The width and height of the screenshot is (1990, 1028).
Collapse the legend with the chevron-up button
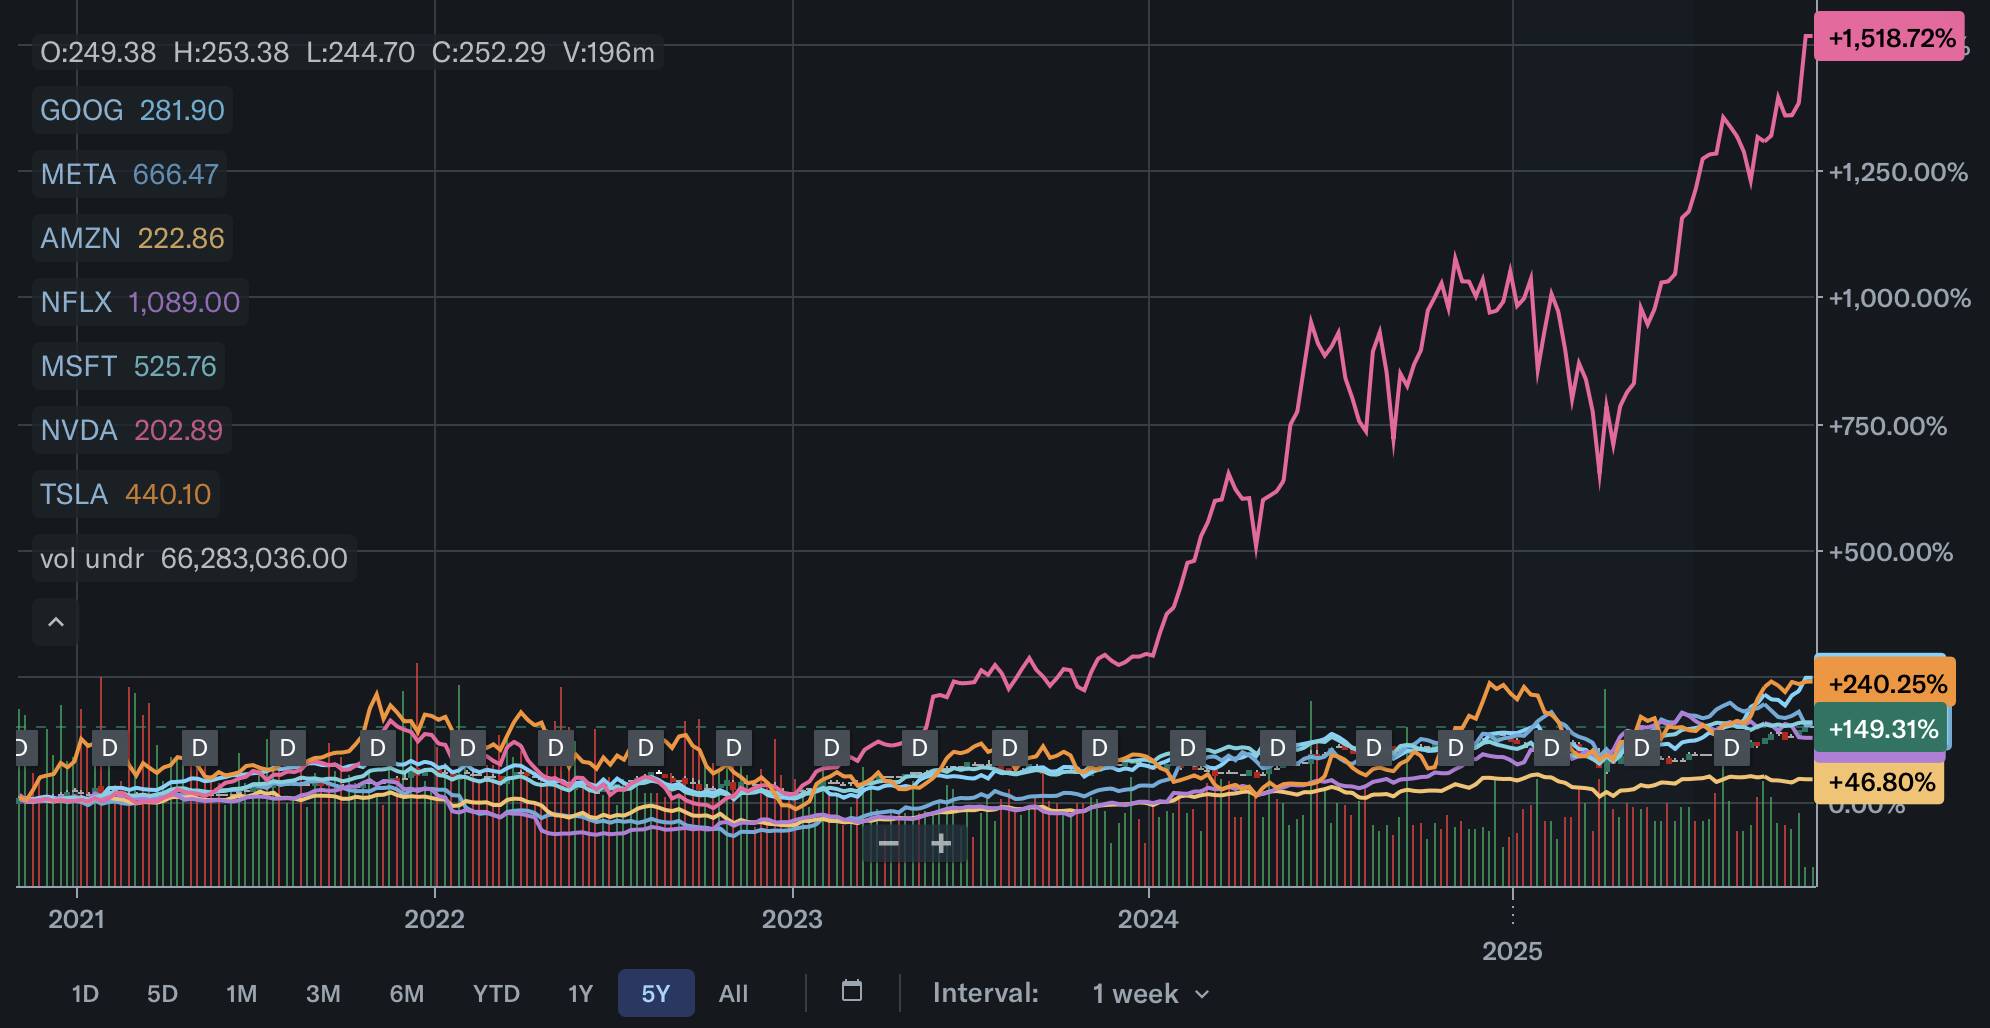tap(56, 622)
